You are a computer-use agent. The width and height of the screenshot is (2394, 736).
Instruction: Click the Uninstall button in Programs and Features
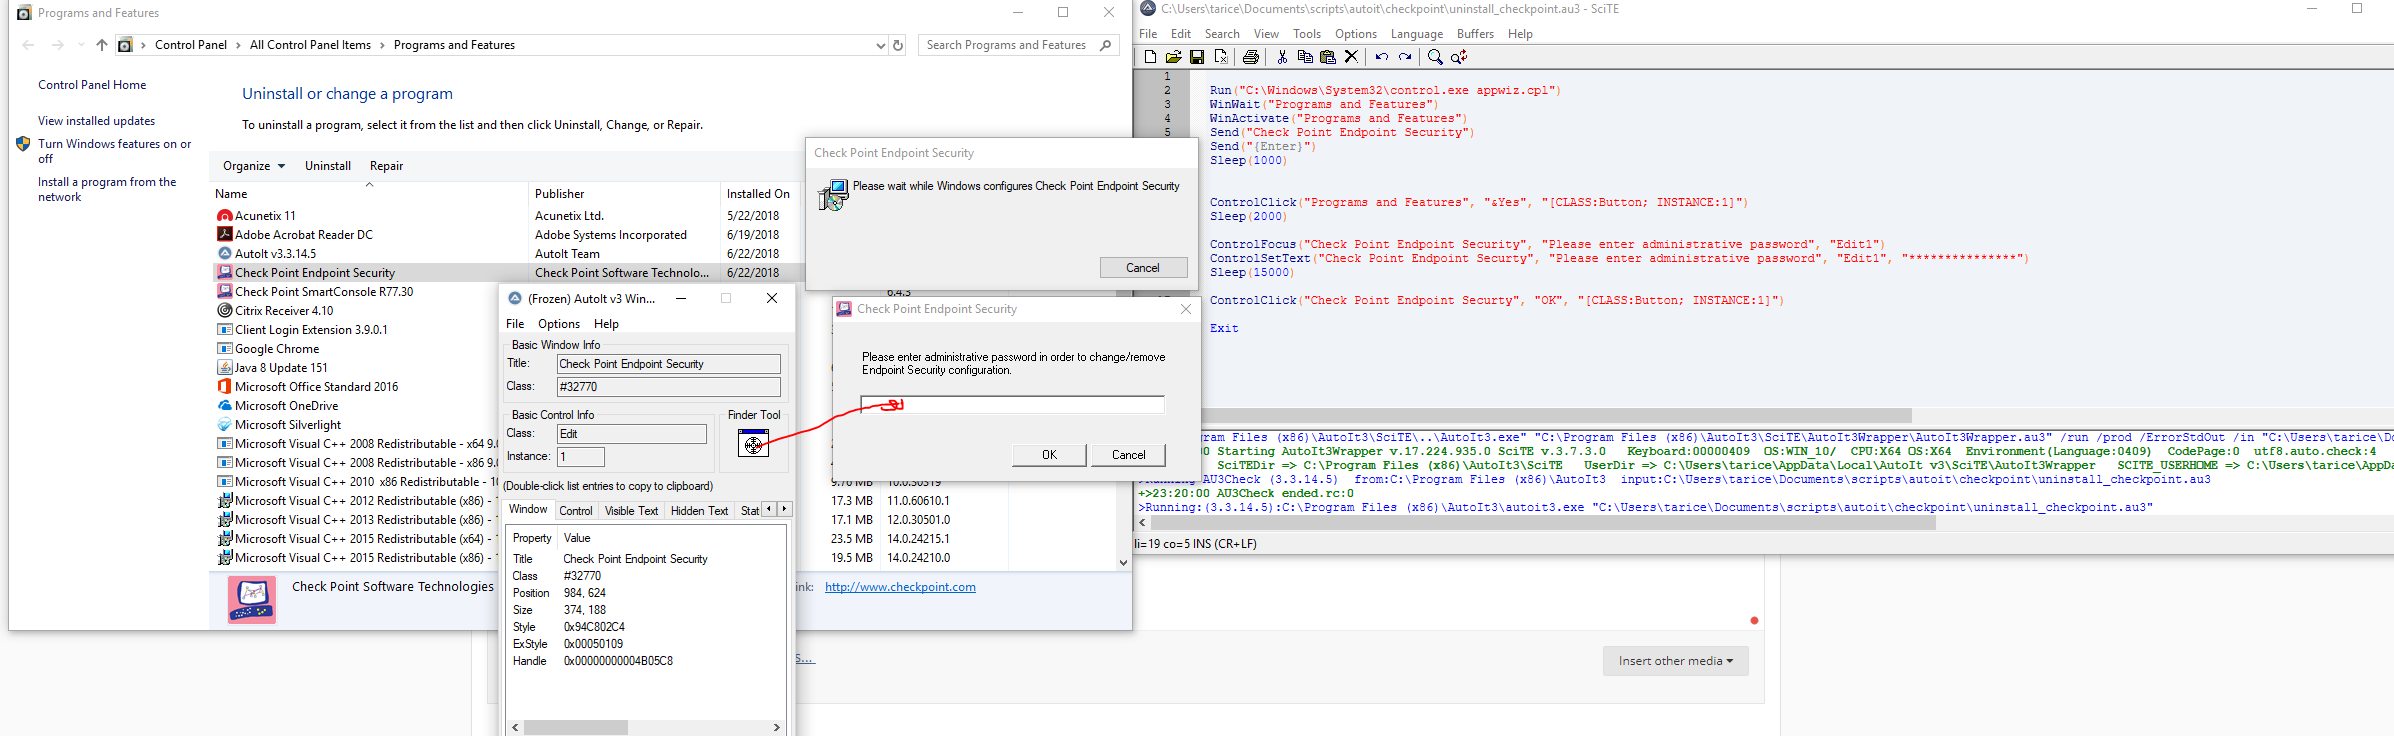click(x=328, y=166)
